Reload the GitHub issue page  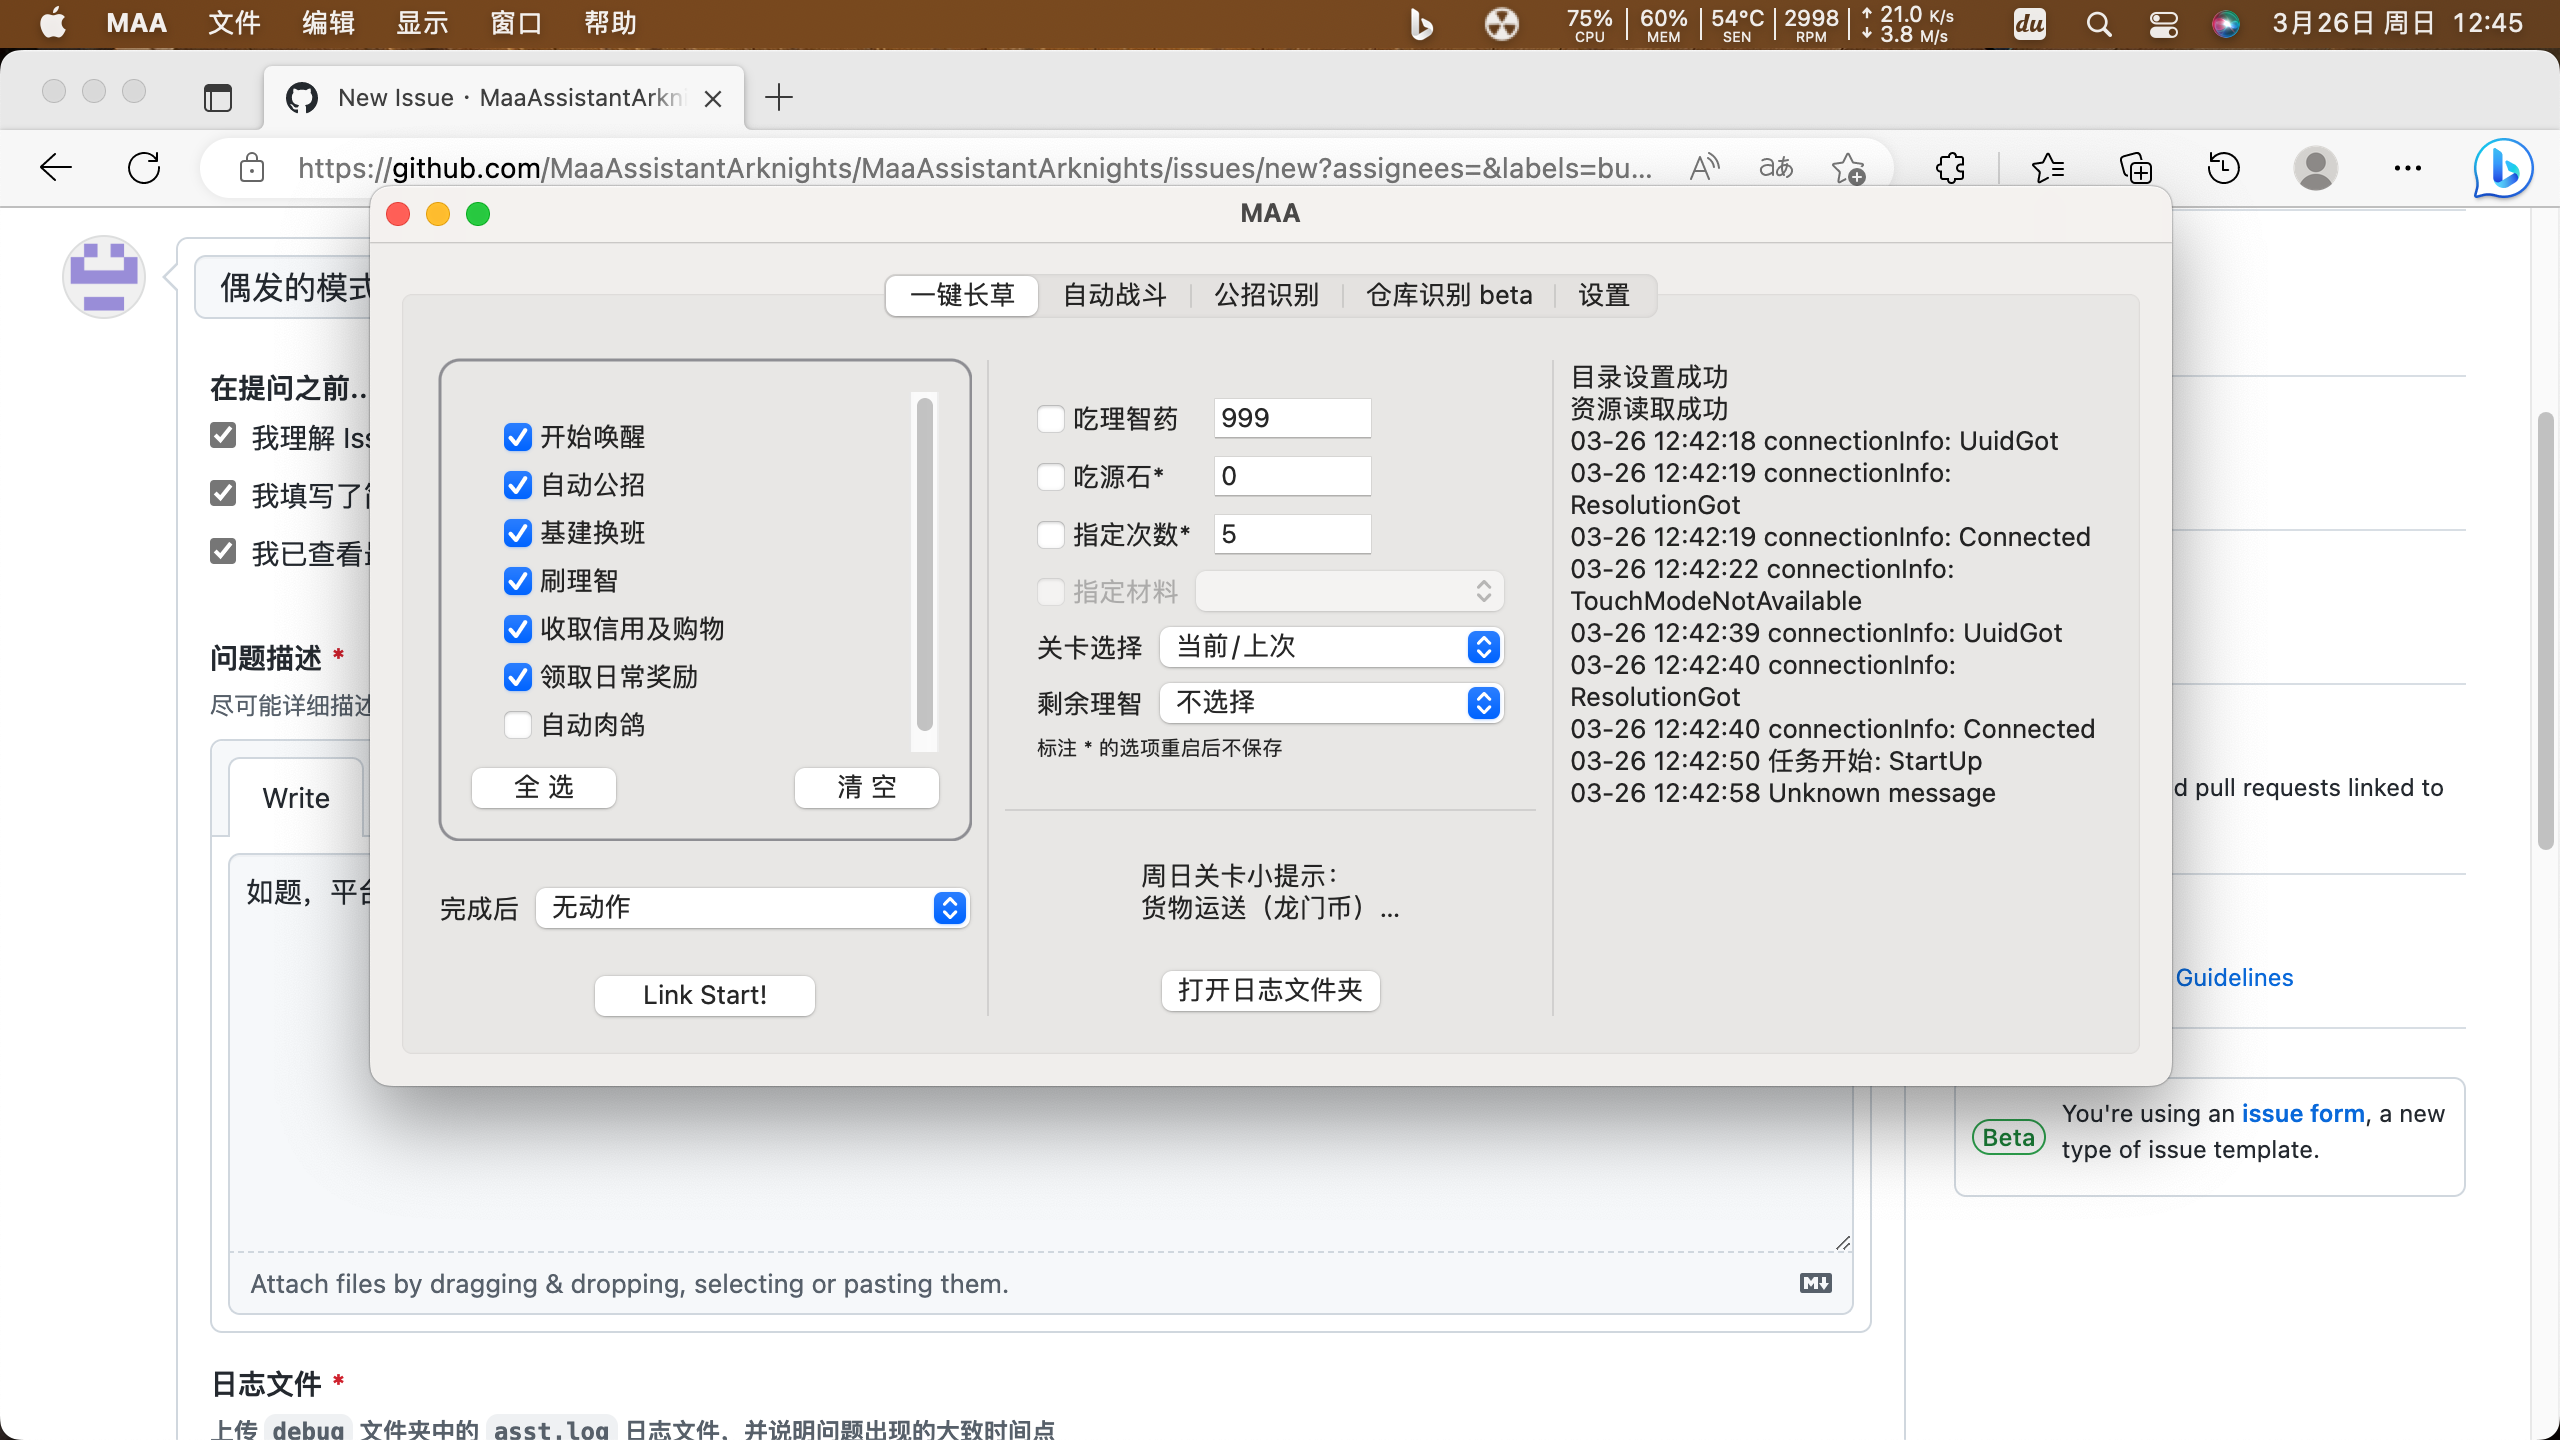[x=145, y=167]
